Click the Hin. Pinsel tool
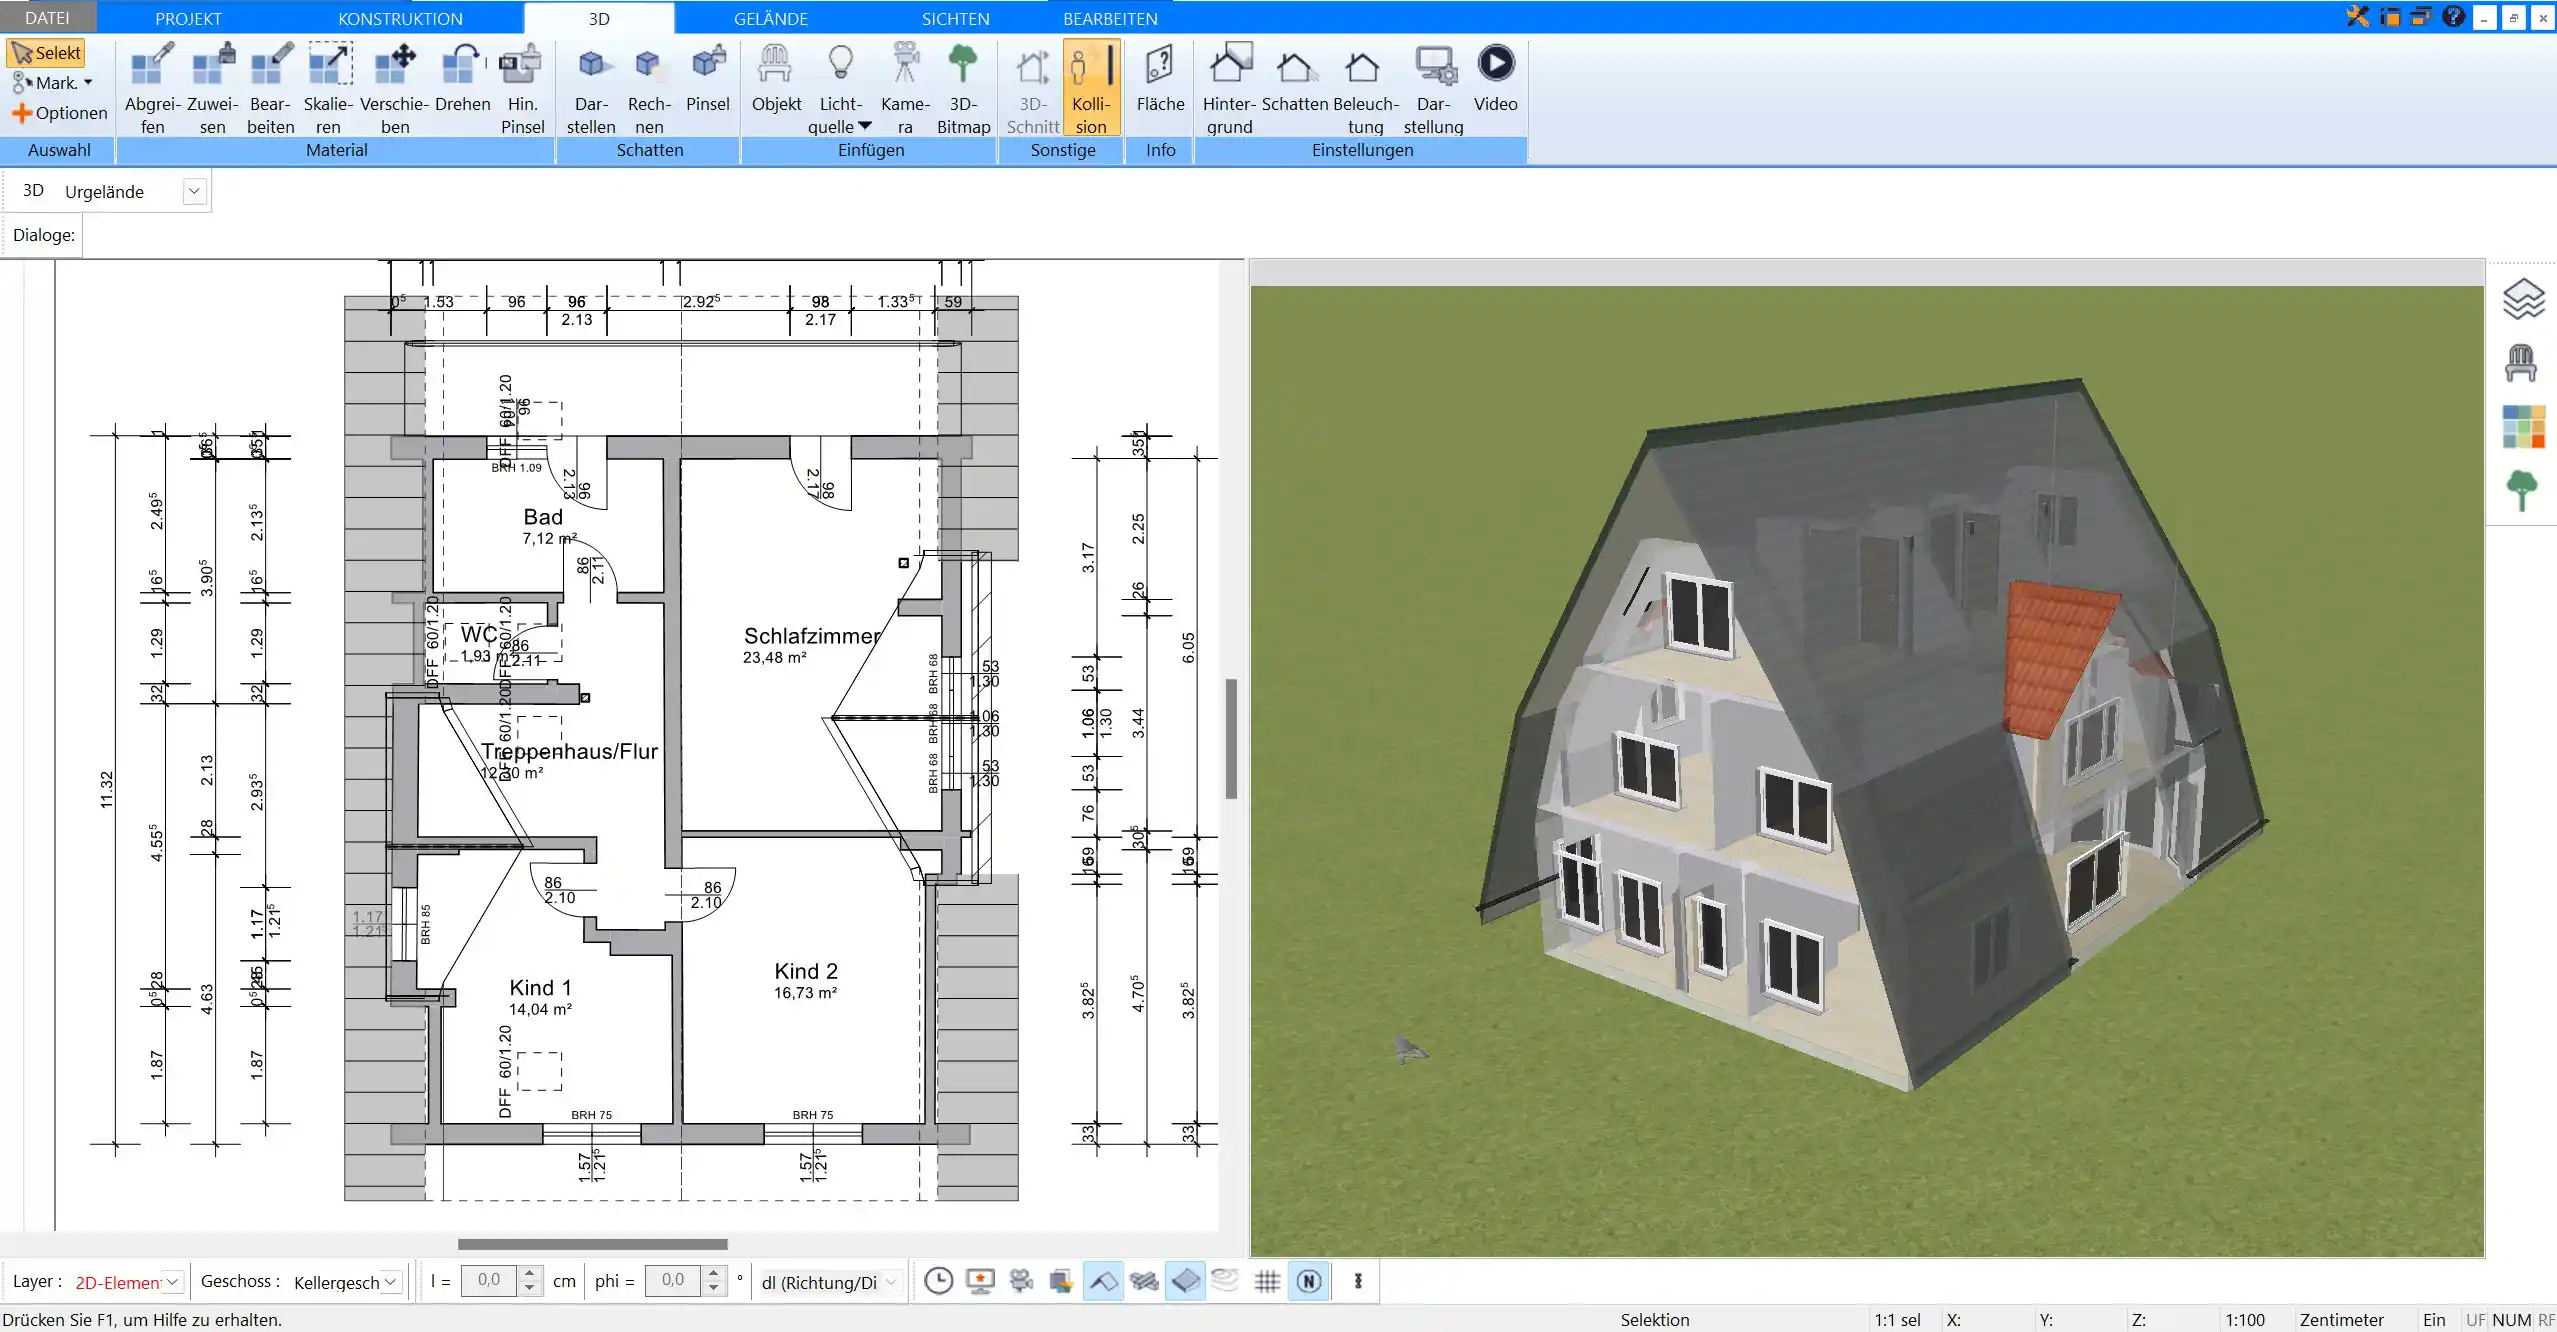This screenshot has height=1332, width=2557. click(522, 88)
